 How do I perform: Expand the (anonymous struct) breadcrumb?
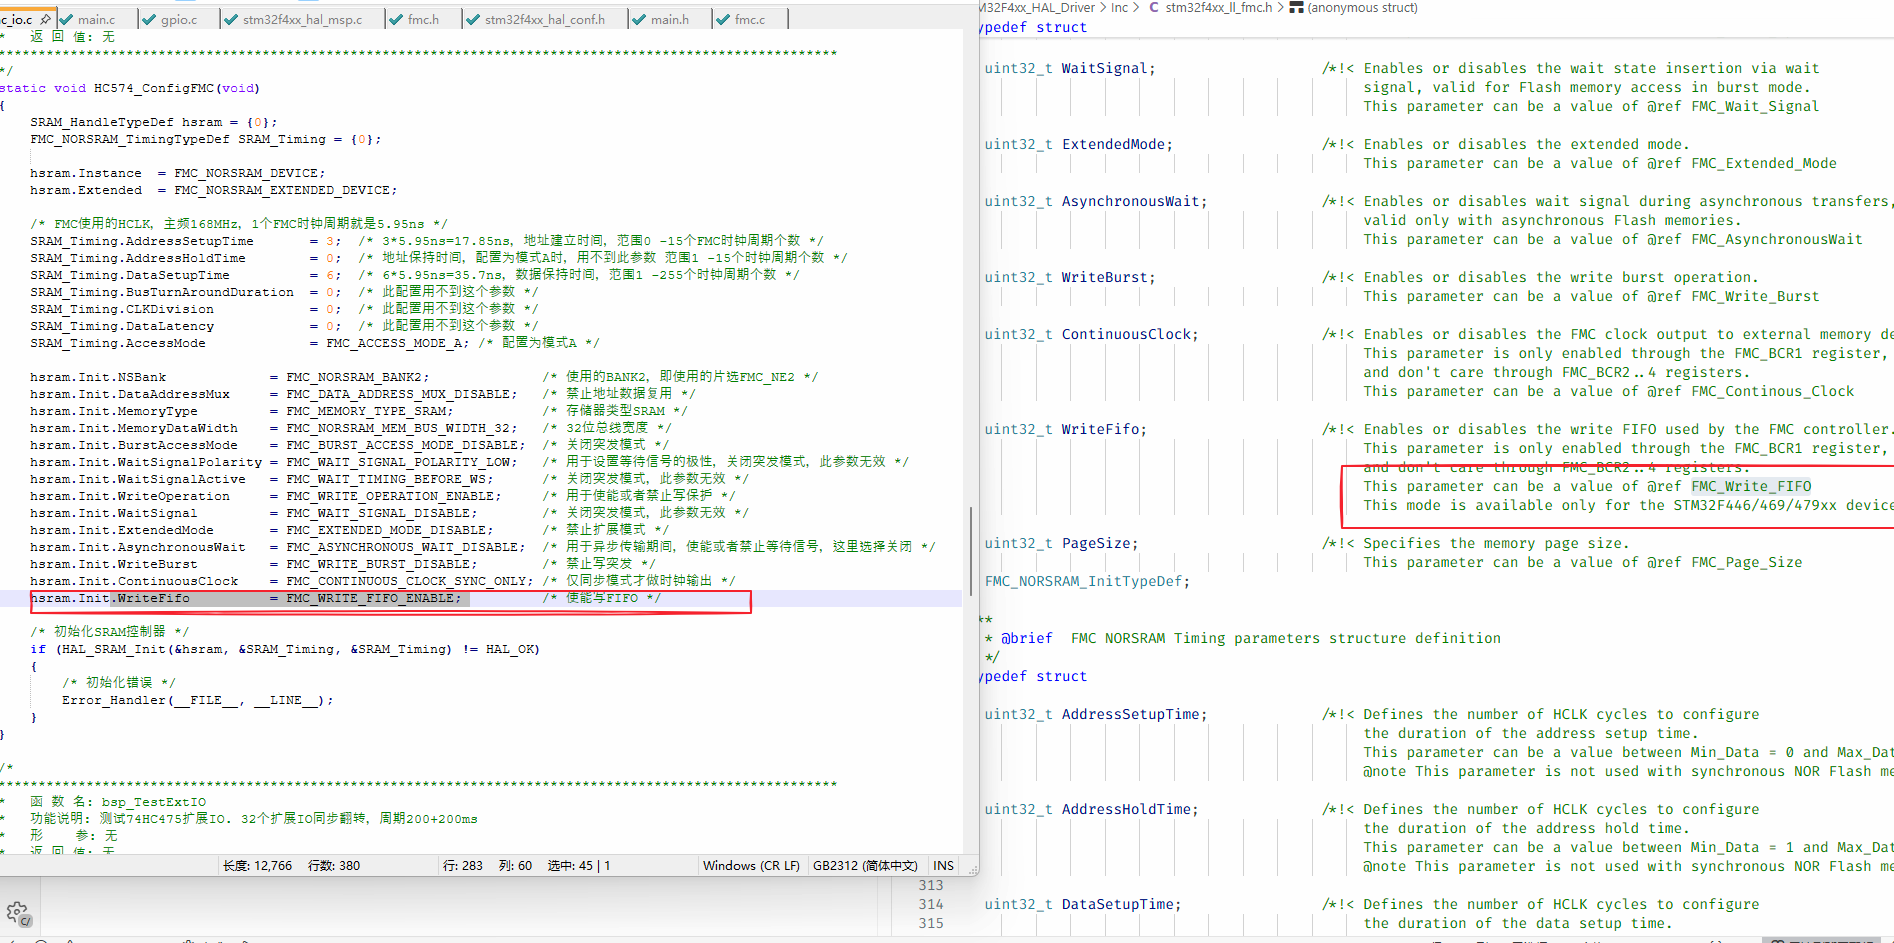click(x=1362, y=8)
